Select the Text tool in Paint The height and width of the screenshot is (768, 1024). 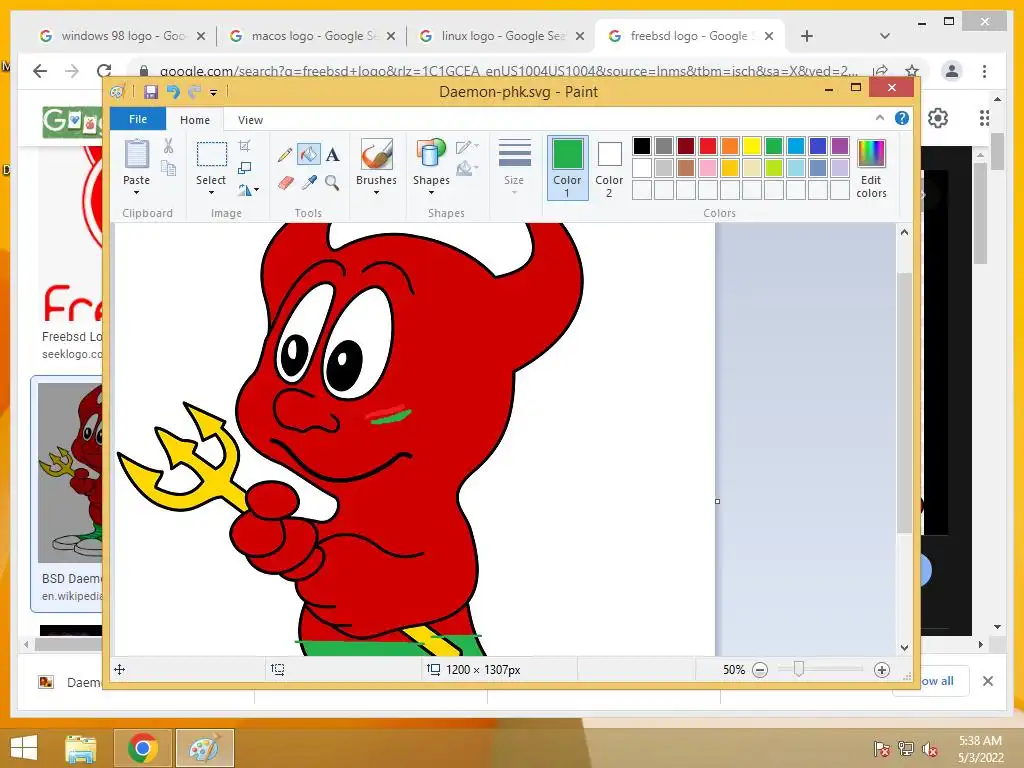[x=332, y=155]
